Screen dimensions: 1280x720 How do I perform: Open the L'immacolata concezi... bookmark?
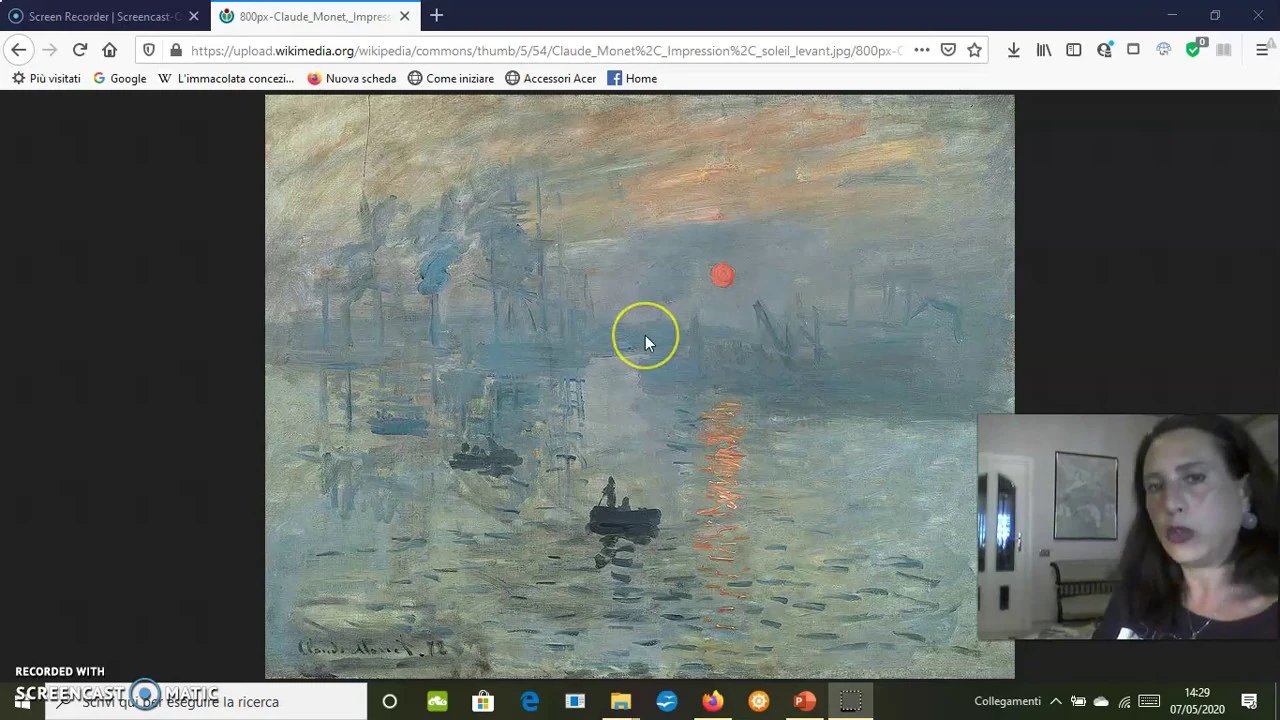(226, 78)
